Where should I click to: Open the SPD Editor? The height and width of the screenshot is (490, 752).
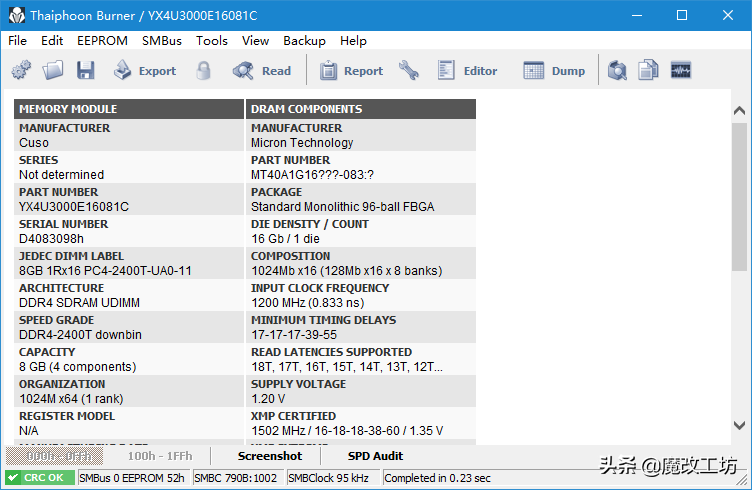tap(468, 70)
